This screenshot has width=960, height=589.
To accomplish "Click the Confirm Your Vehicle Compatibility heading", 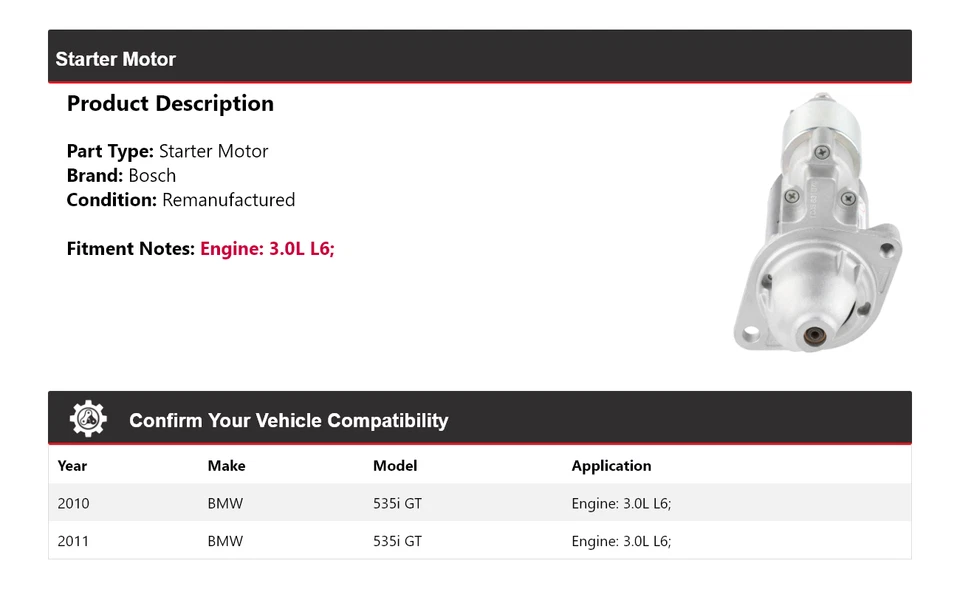I will pos(288,420).
